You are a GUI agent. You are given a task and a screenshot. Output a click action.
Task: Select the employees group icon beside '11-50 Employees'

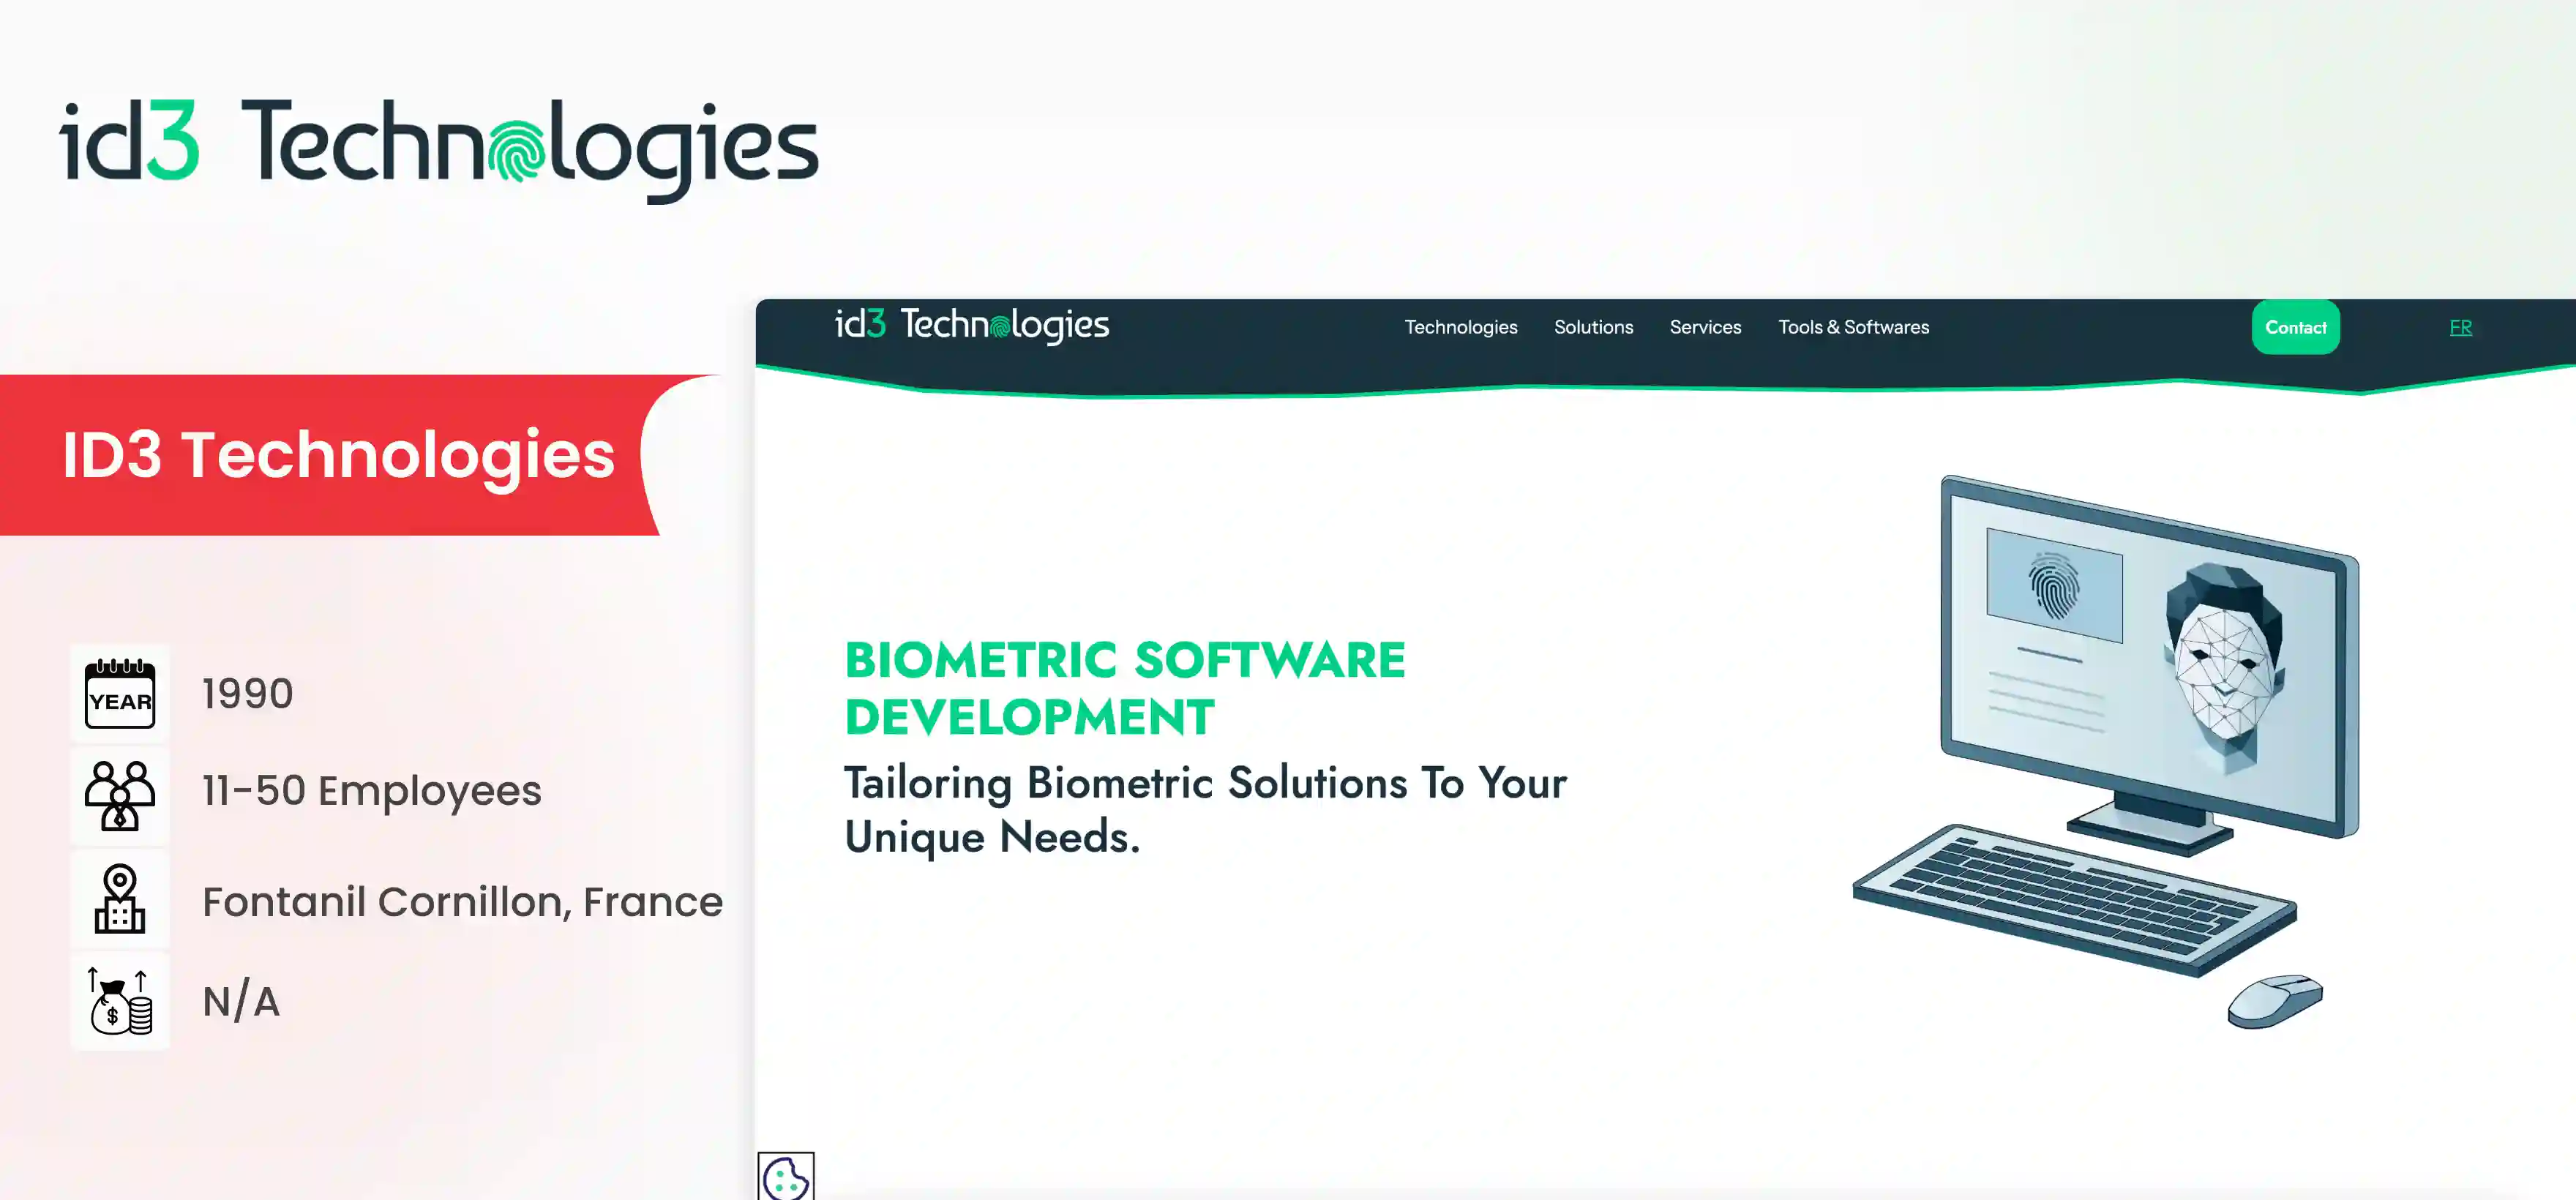(119, 794)
